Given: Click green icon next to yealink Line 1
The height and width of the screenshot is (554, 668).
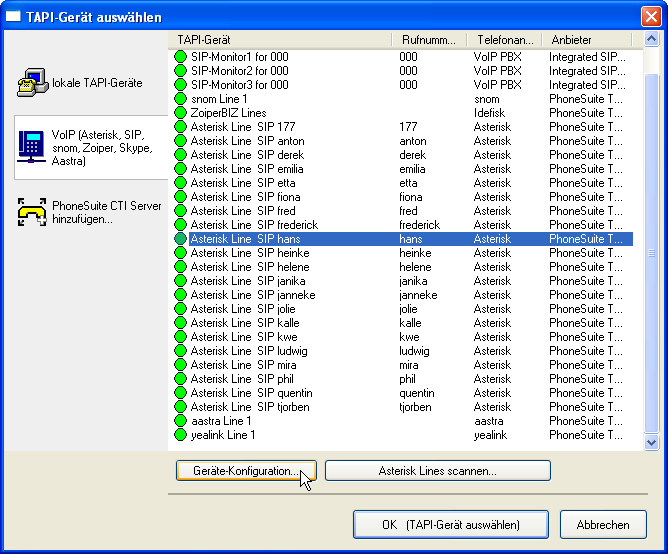Looking at the screenshot, I should [181, 435].
